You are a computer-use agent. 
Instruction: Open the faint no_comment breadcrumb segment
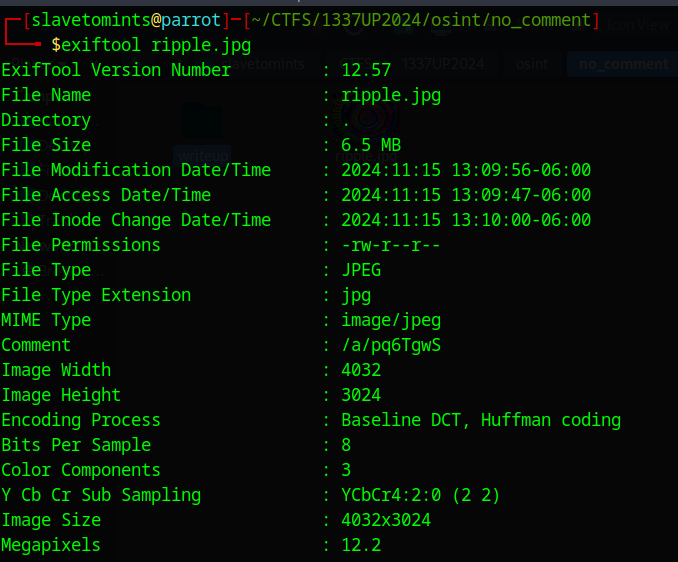click(623, 64)
